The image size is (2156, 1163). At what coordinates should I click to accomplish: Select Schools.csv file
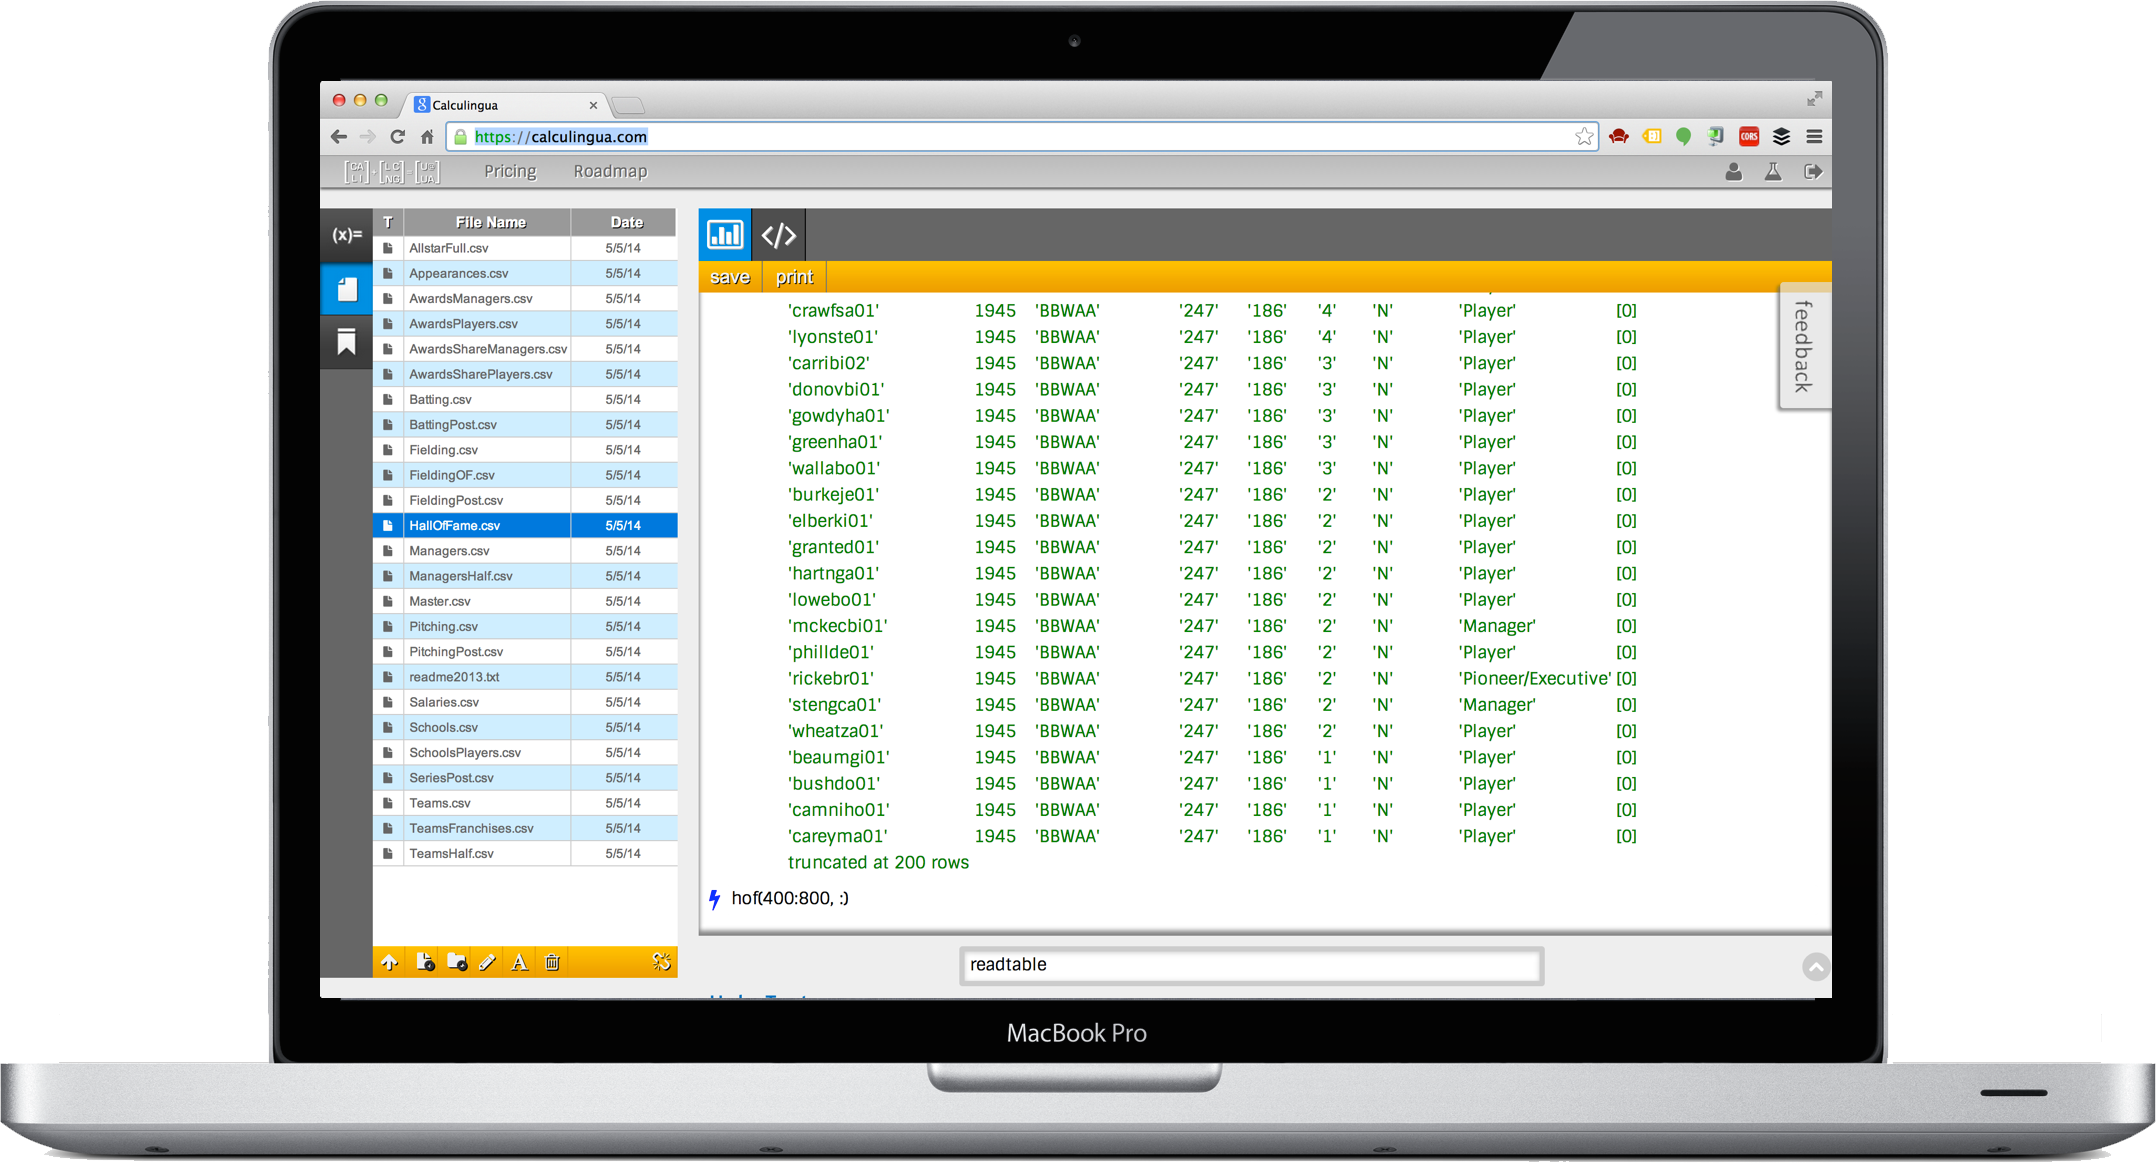pos(525,727)
